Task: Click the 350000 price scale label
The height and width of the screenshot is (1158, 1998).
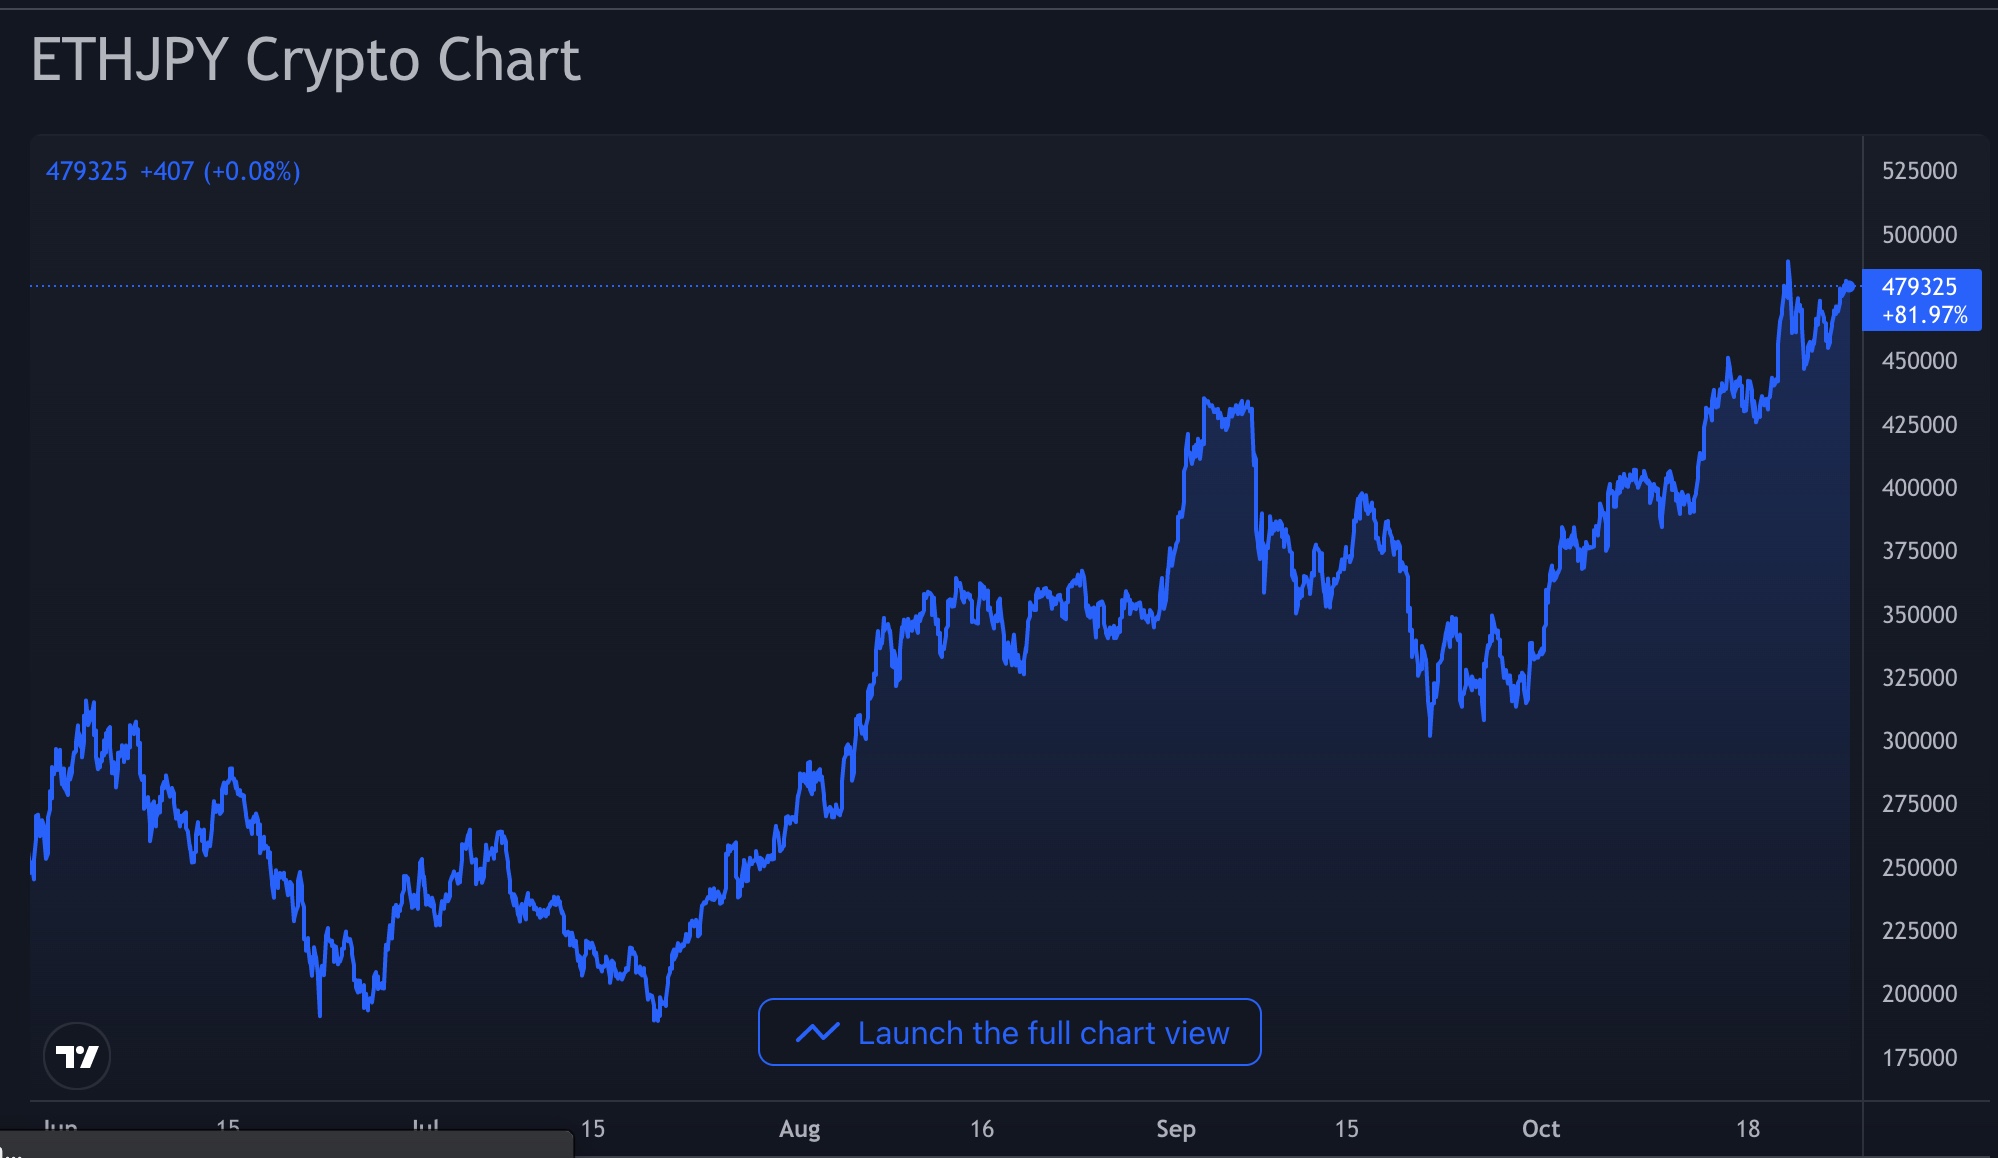Action: pyautogui.click(x=1919, y=615)
